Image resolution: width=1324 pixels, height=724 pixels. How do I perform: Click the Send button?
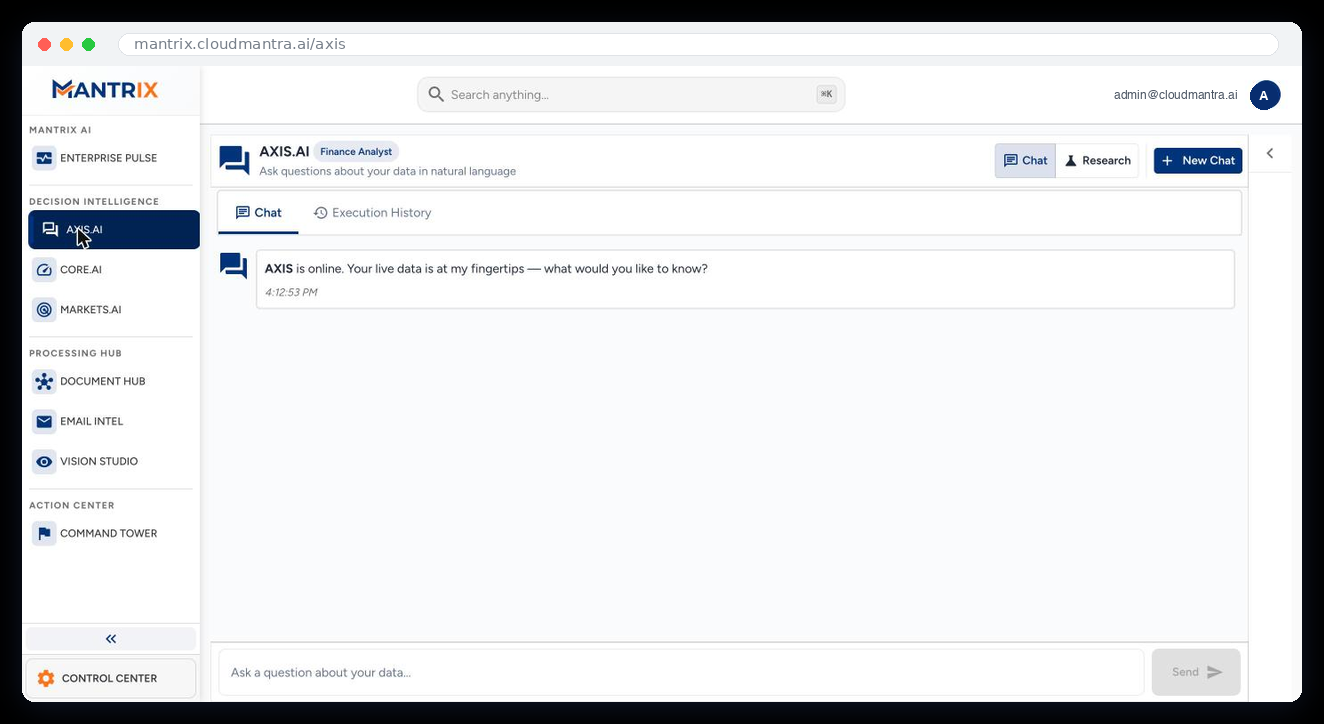1196,672
